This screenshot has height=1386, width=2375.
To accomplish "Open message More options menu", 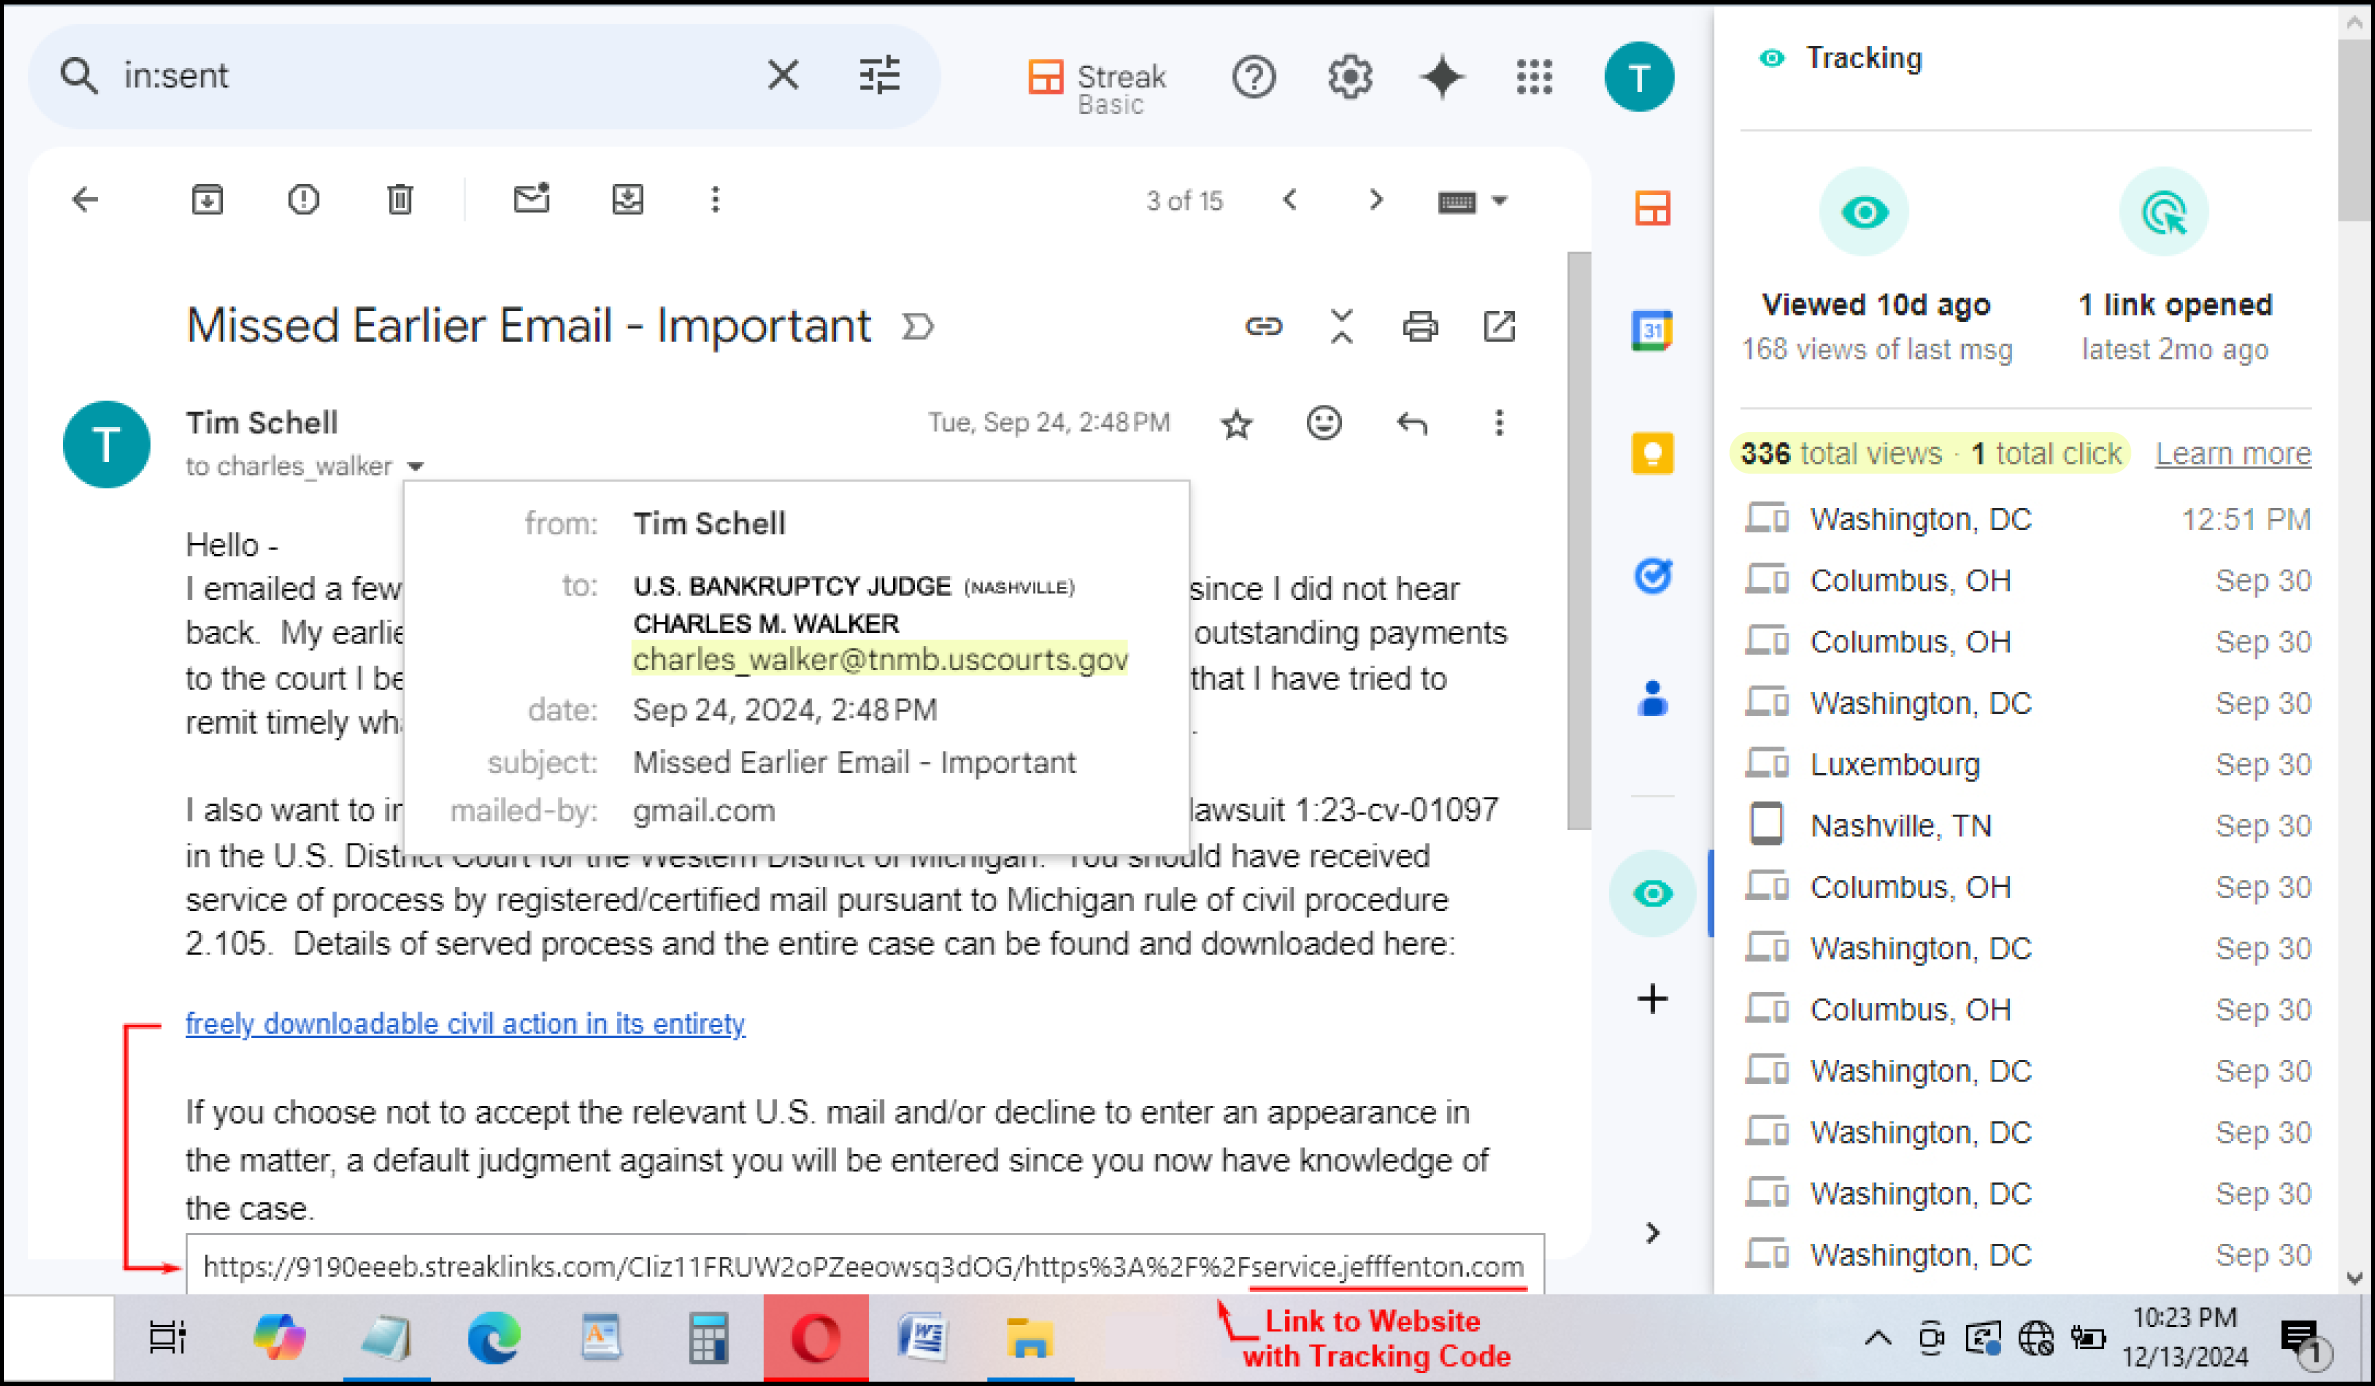I will (x=1498, y=423).
